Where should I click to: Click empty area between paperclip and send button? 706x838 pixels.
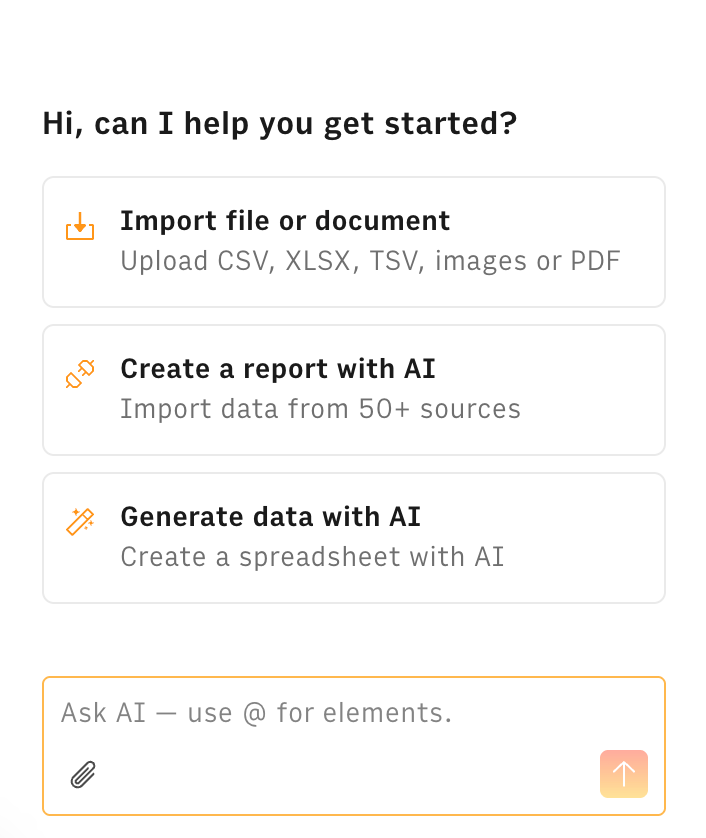340,774
